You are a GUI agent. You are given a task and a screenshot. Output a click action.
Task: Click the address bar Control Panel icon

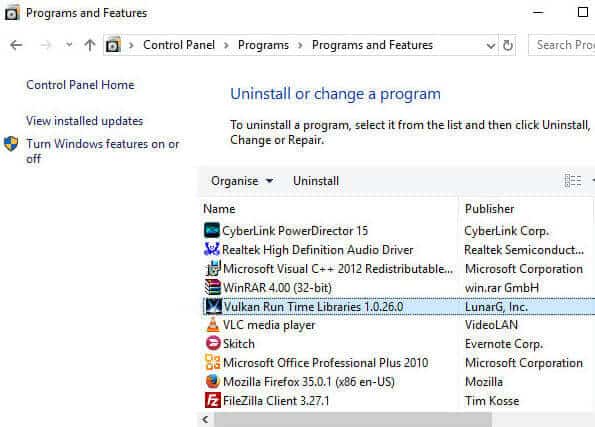(x=113, y=45)
